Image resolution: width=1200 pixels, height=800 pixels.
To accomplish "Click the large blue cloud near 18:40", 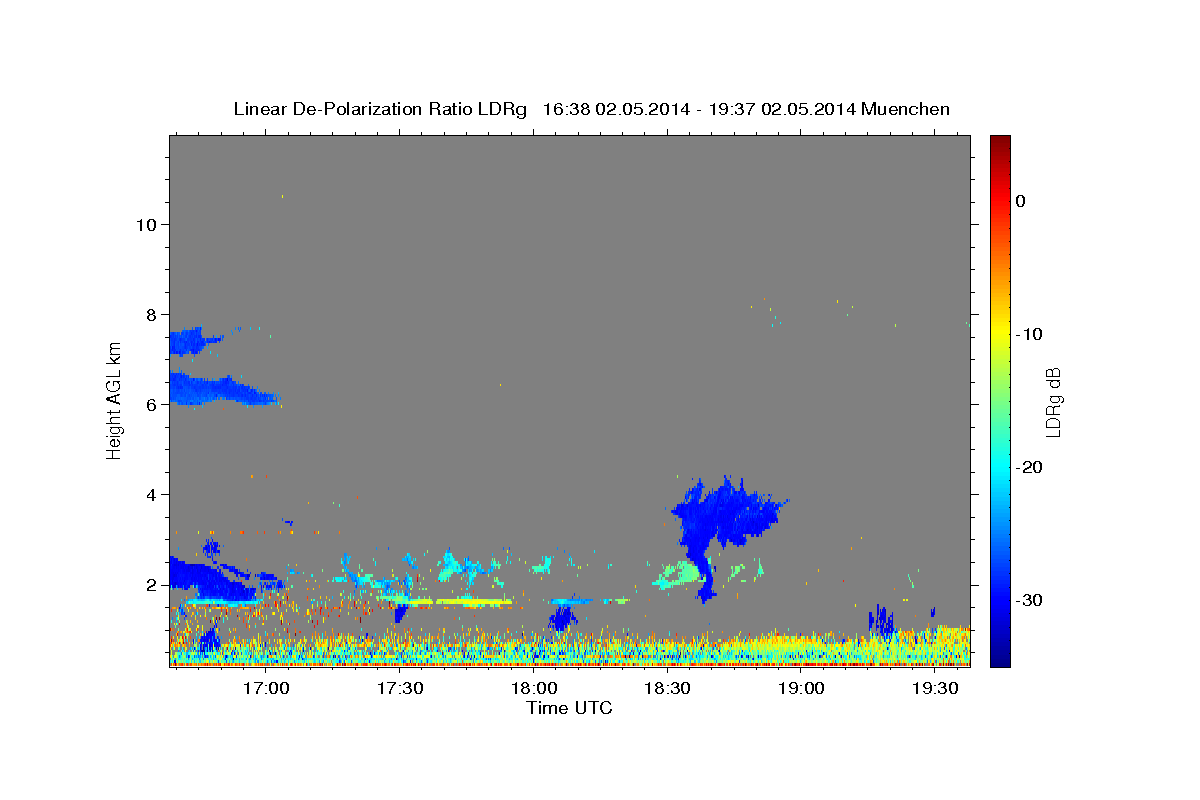I will [x=725, y=515].
